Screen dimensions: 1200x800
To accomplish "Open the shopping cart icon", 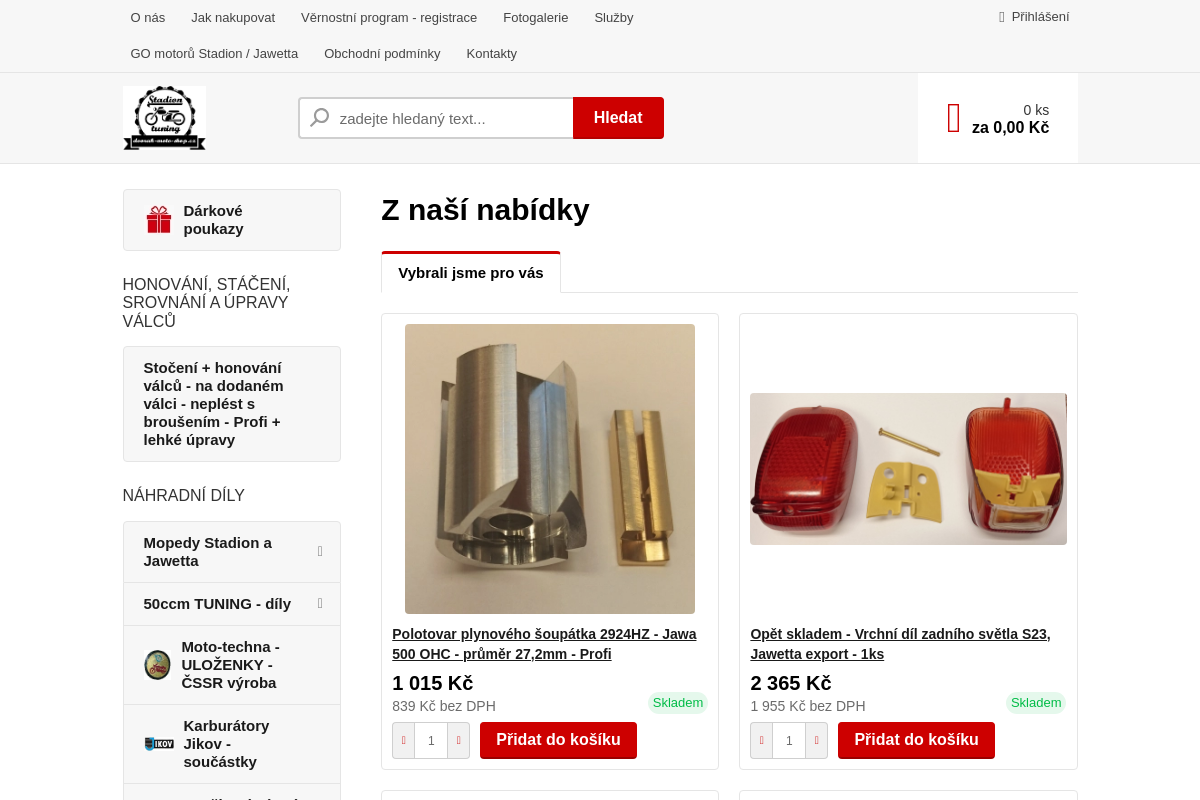I will (954, 118).
